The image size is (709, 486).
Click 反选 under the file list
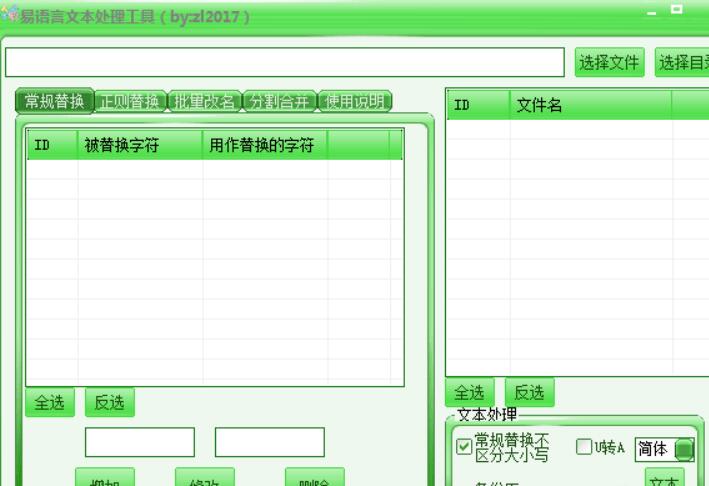(x=529, y=392)
